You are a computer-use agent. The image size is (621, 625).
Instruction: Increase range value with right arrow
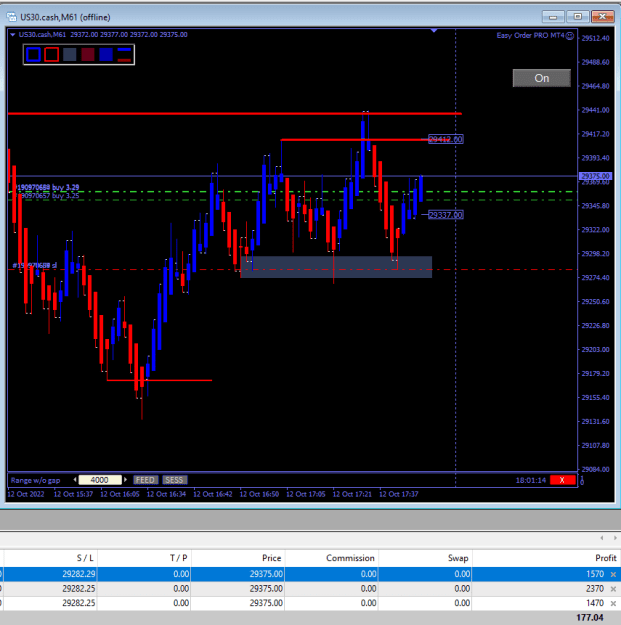pyautogui.click(x=125, y=480)
